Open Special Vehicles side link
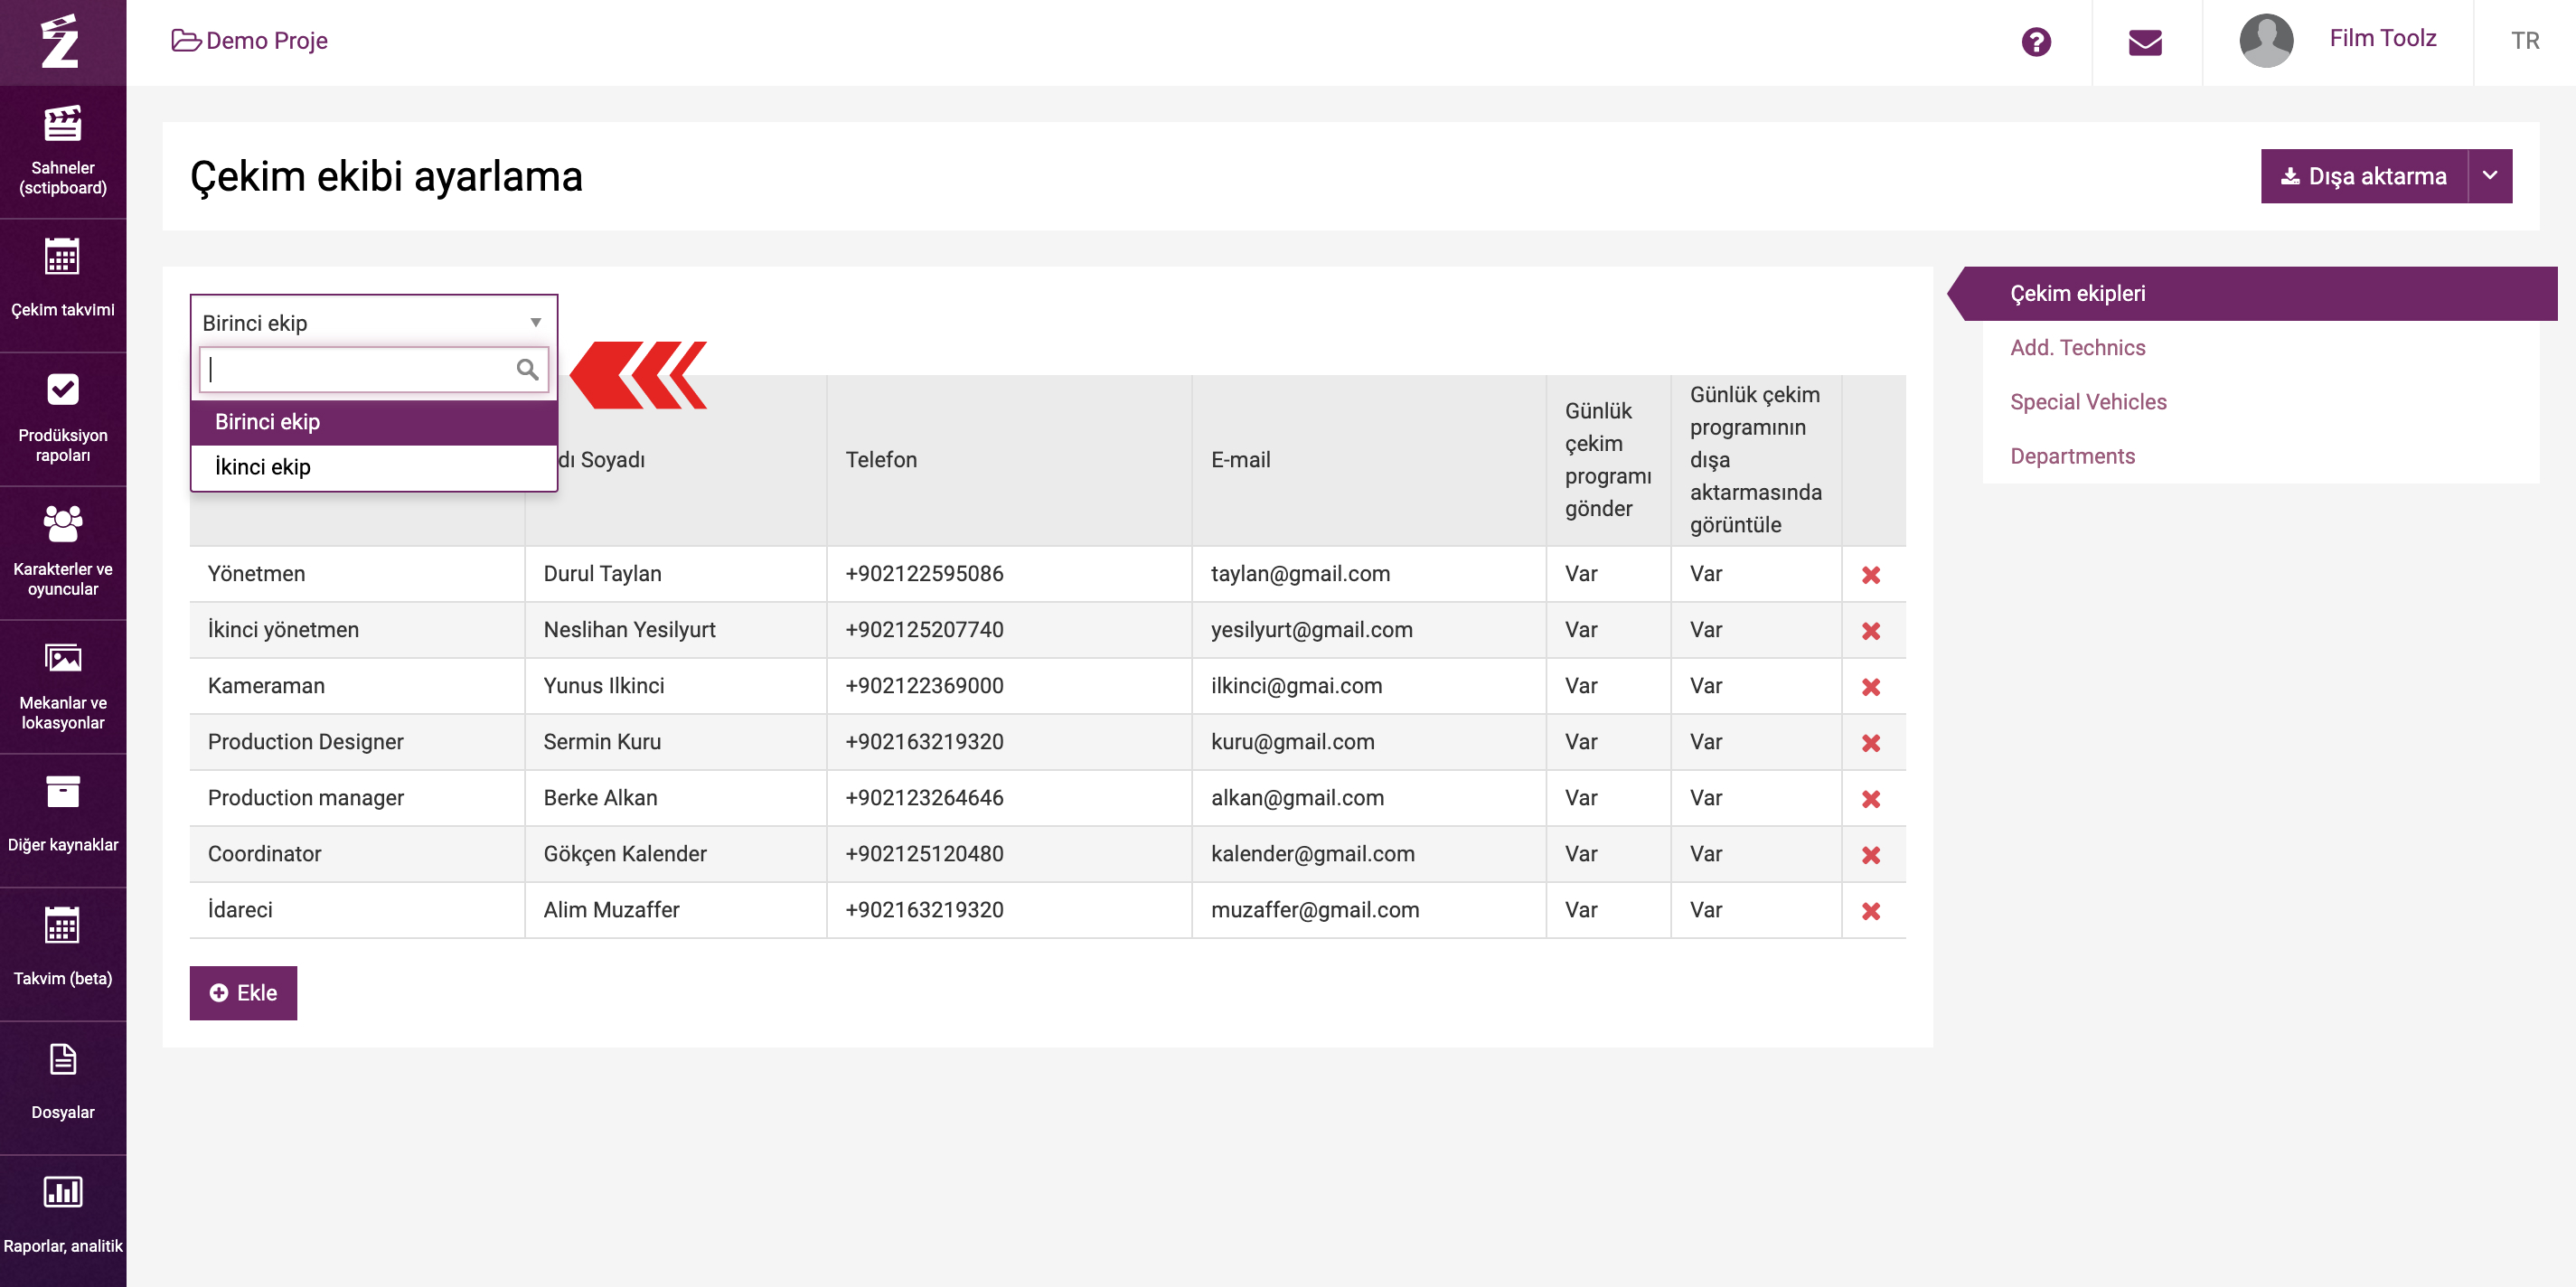Screen dimensions: 2576x1287 click(2088, 402)
